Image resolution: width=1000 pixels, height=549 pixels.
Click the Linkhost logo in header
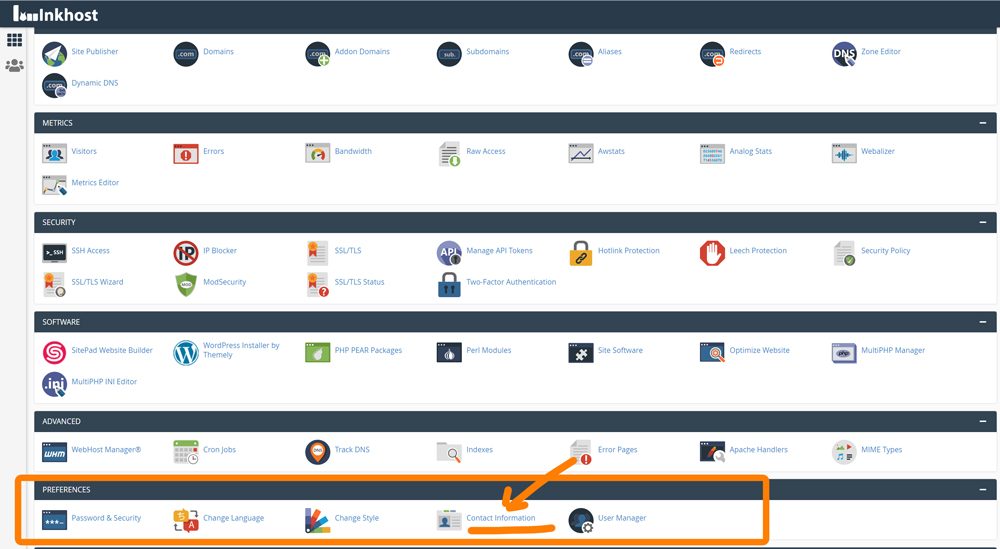[x=55, y=14]
